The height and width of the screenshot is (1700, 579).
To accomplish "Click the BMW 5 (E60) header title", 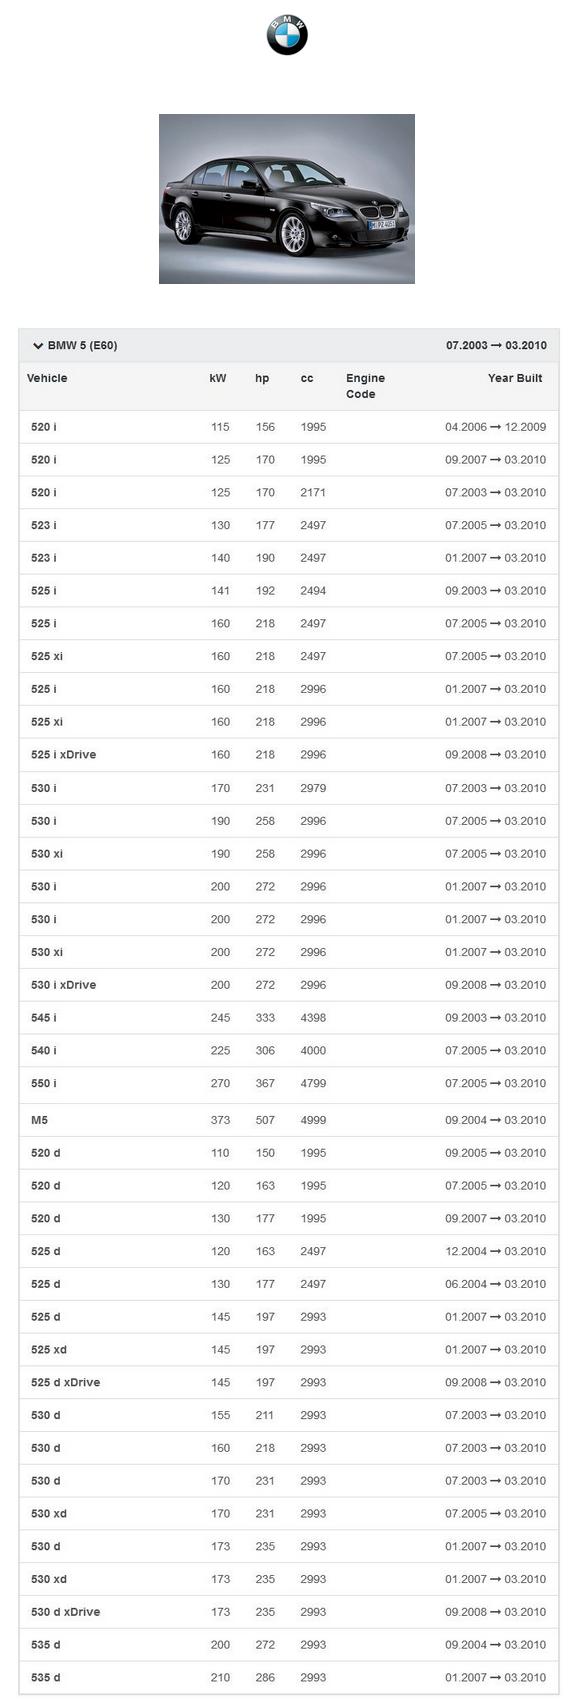I will [x=82, y=346].
